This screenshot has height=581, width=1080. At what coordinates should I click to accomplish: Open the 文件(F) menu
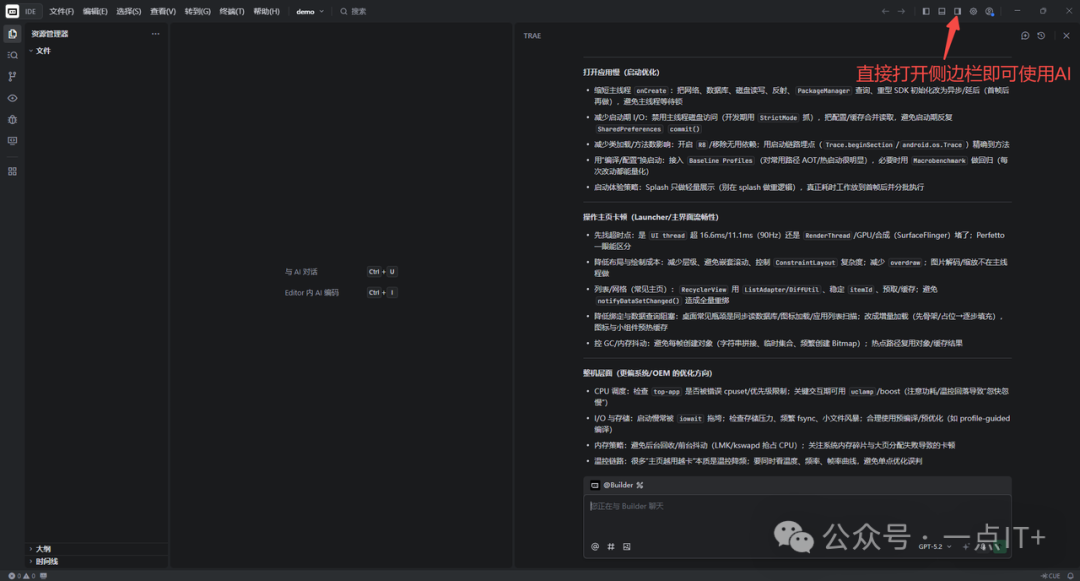pyautogui.click(x=61, y=12)
